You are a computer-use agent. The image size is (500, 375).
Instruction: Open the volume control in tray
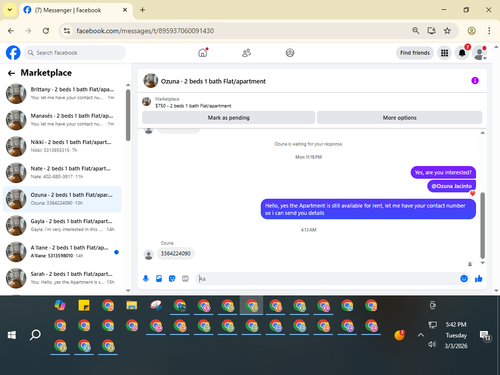tap(432, 344)
